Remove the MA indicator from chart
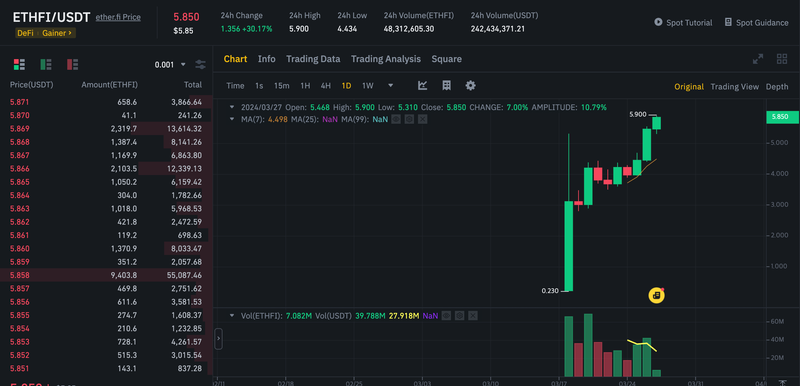This screenshot has height=386, width=800. pyautogui.click(x=422, y=119)
